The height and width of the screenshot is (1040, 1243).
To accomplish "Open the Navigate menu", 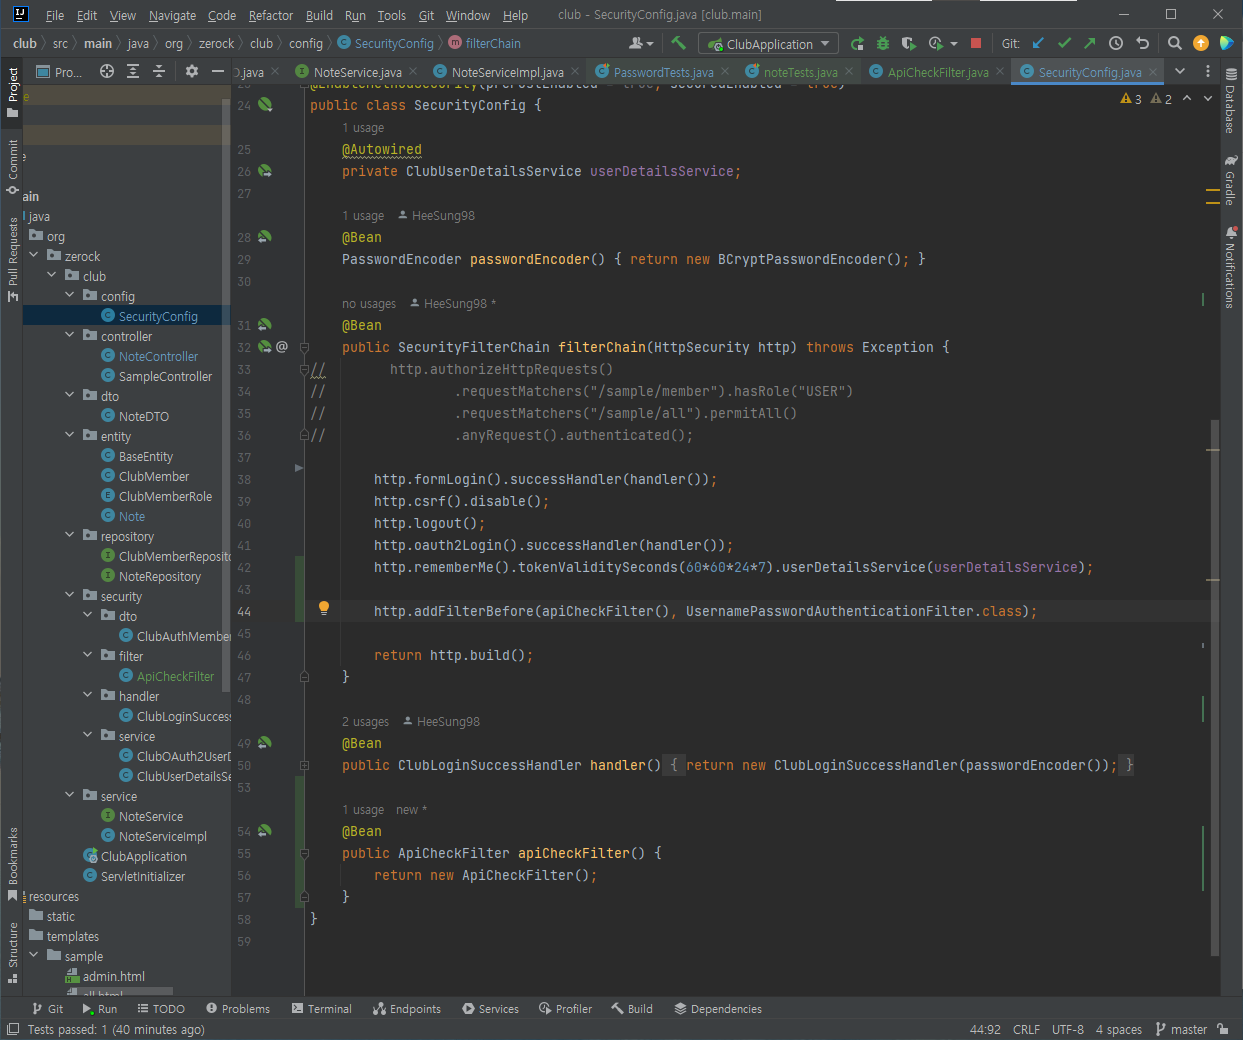I will click(172, 15).
